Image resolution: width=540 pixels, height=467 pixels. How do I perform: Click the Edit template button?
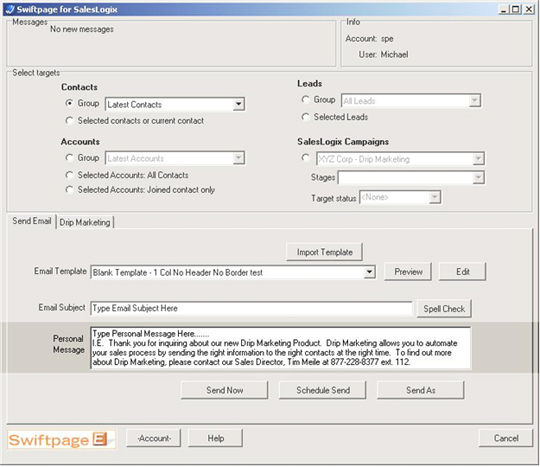coord(463,272)
